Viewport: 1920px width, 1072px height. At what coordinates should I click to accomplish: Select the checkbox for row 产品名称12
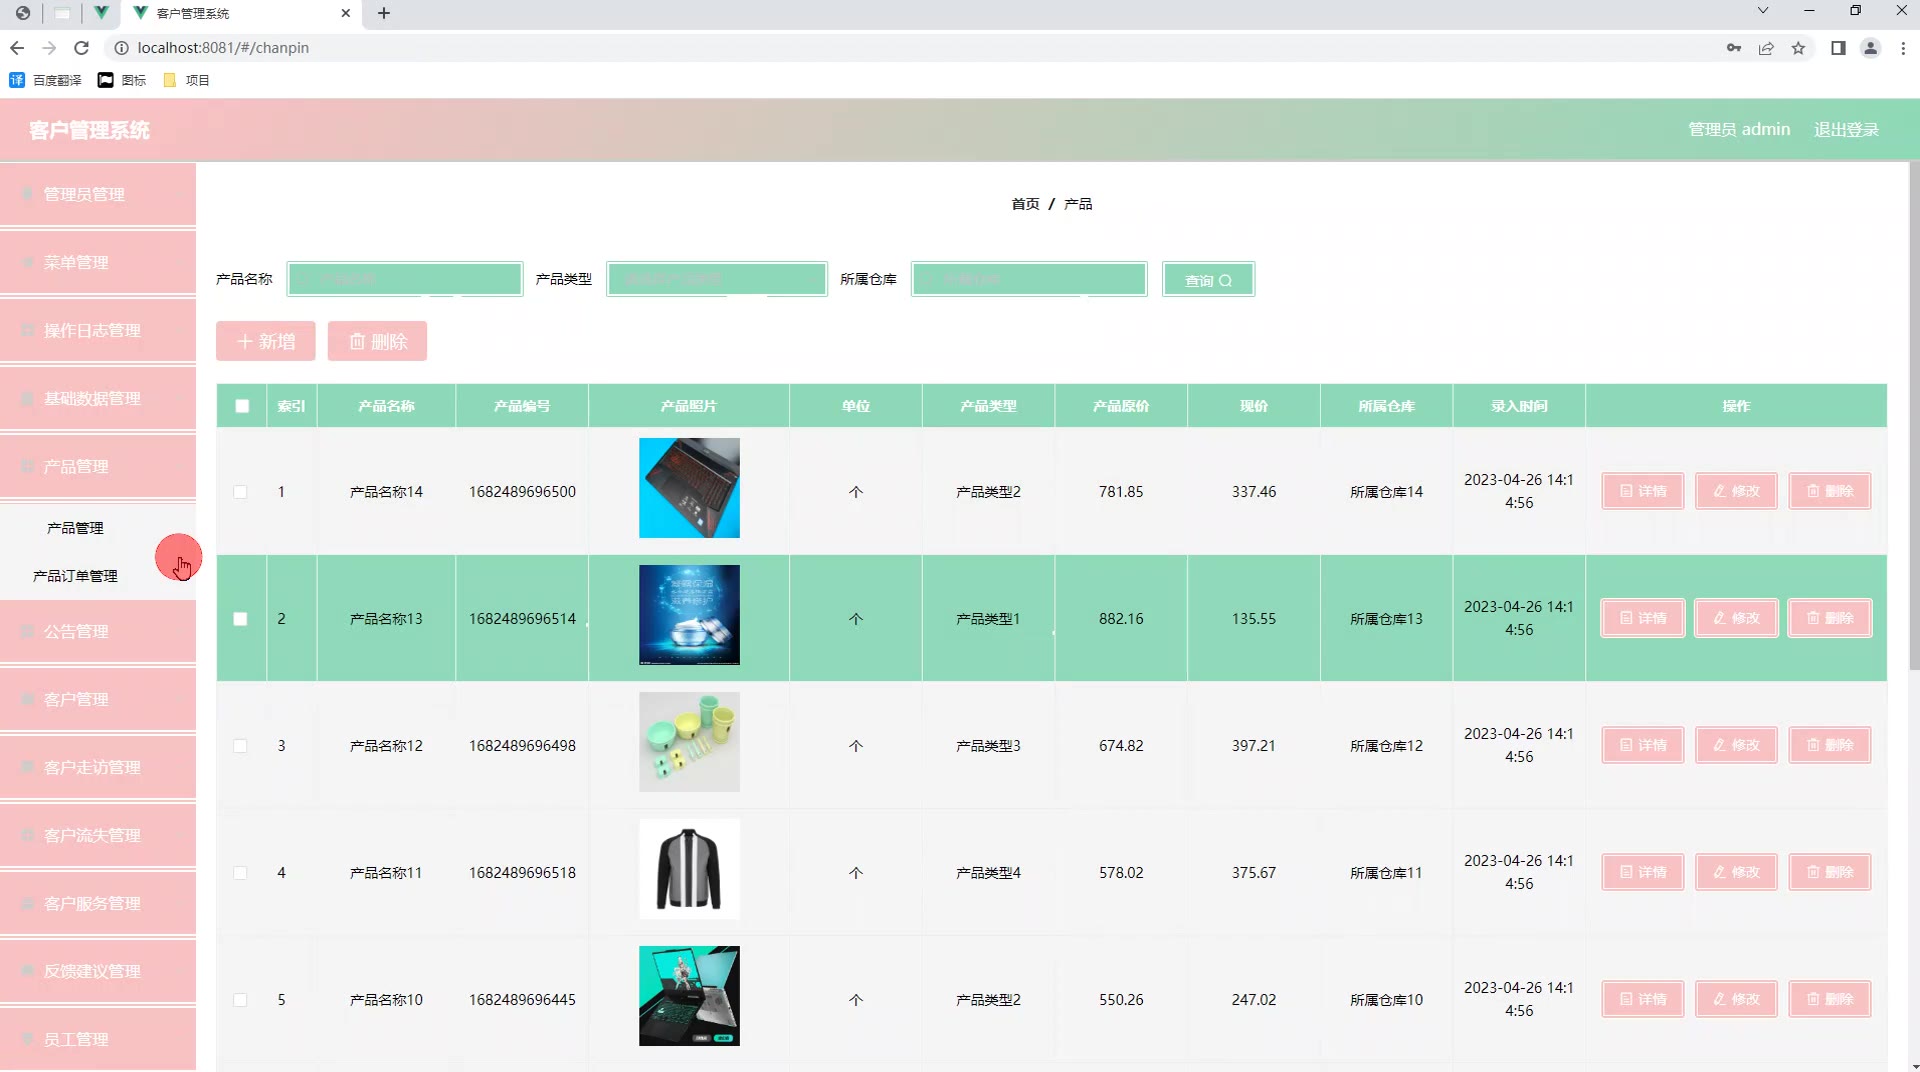tap(240, 746)
